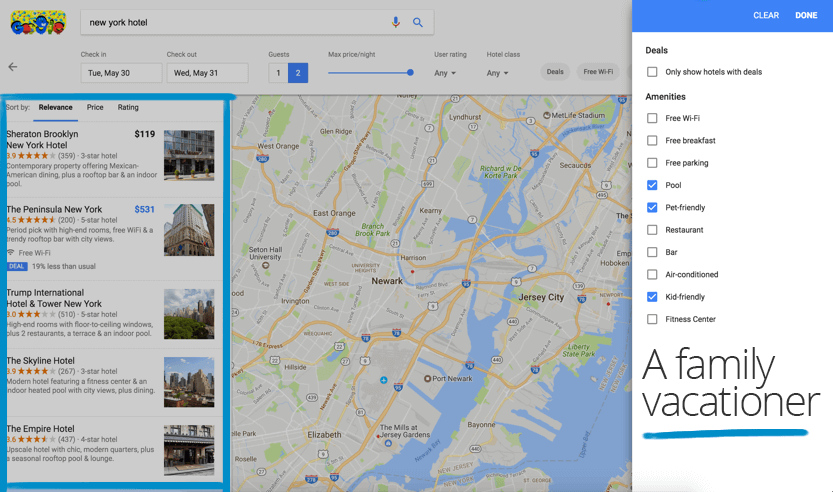This screenshot has width=833, height=492.
Task: Click the Google doodle logo
Action: click(38, 22)
